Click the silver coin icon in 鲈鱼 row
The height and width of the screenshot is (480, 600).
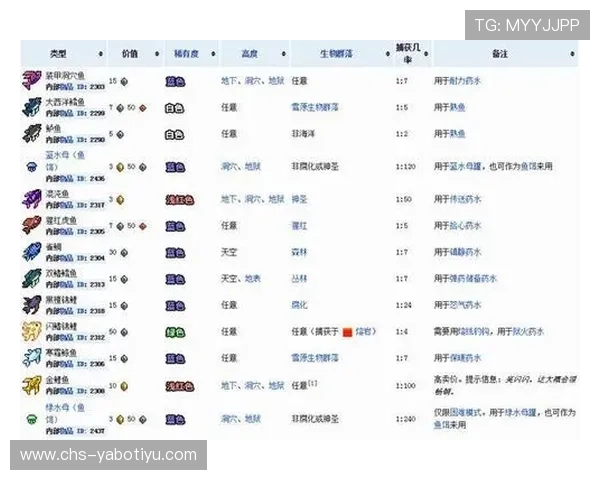(120, 134)
